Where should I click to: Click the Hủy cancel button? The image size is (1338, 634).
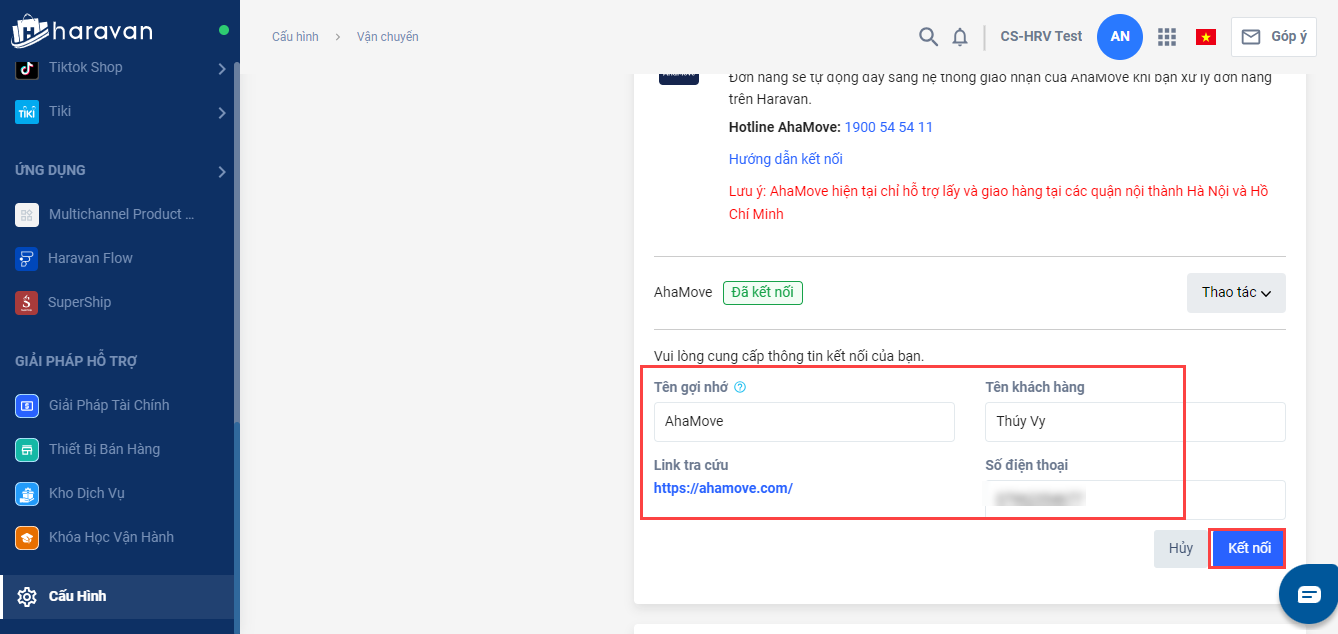click(1181, 549)
